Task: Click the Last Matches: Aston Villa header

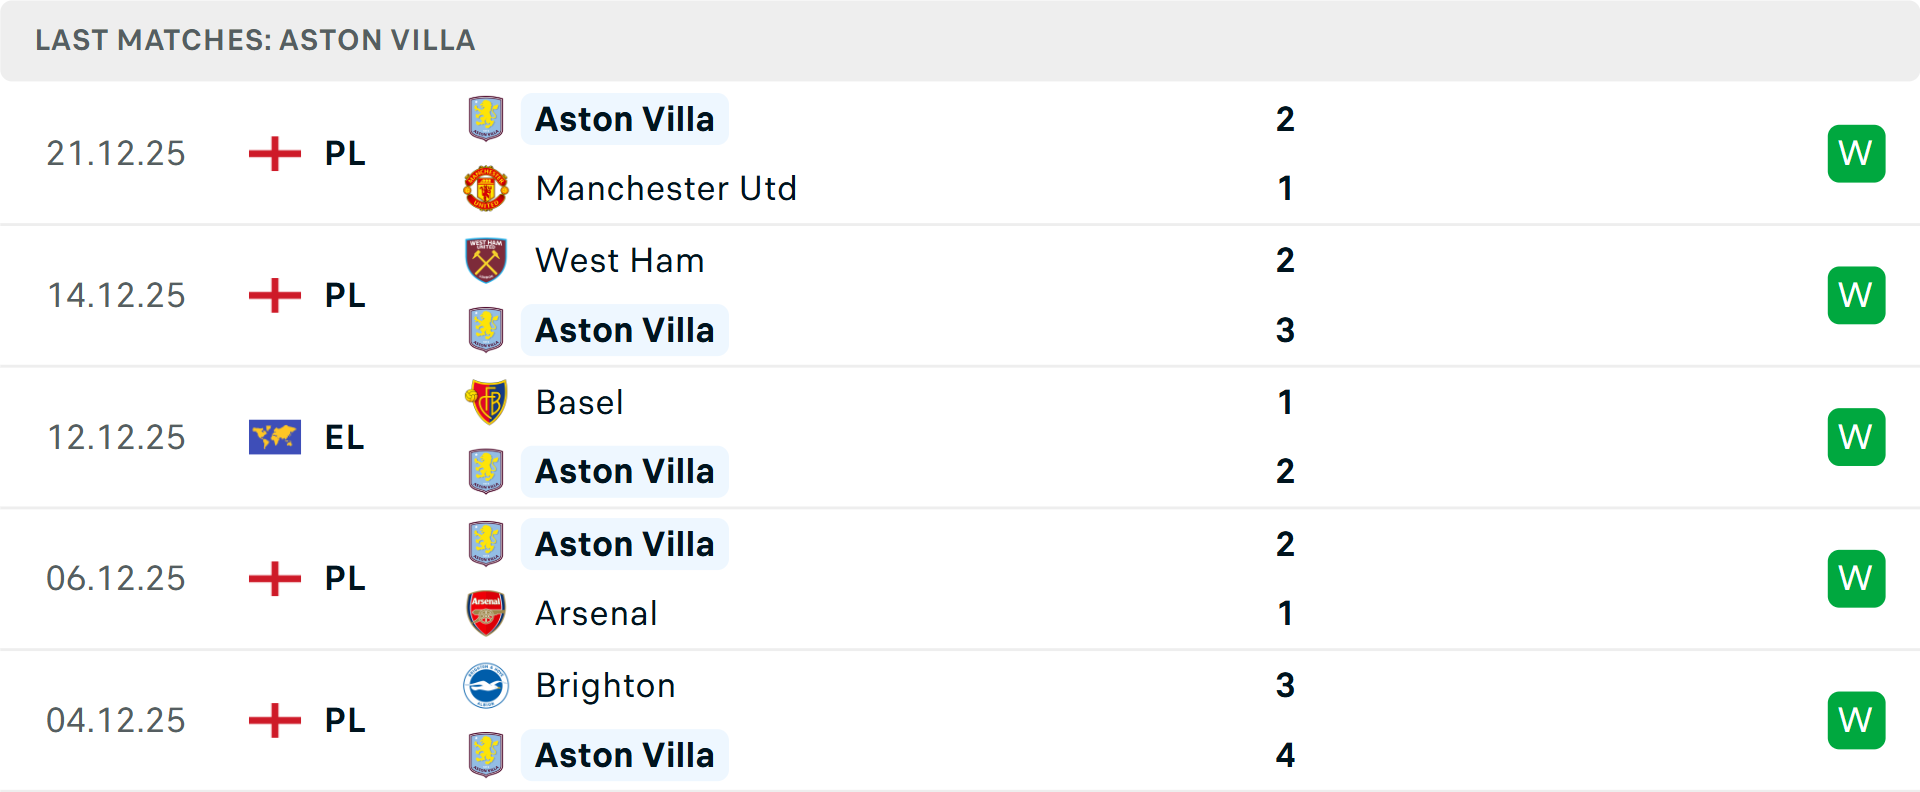Action: pyautogui.click(x=255, y=40)
